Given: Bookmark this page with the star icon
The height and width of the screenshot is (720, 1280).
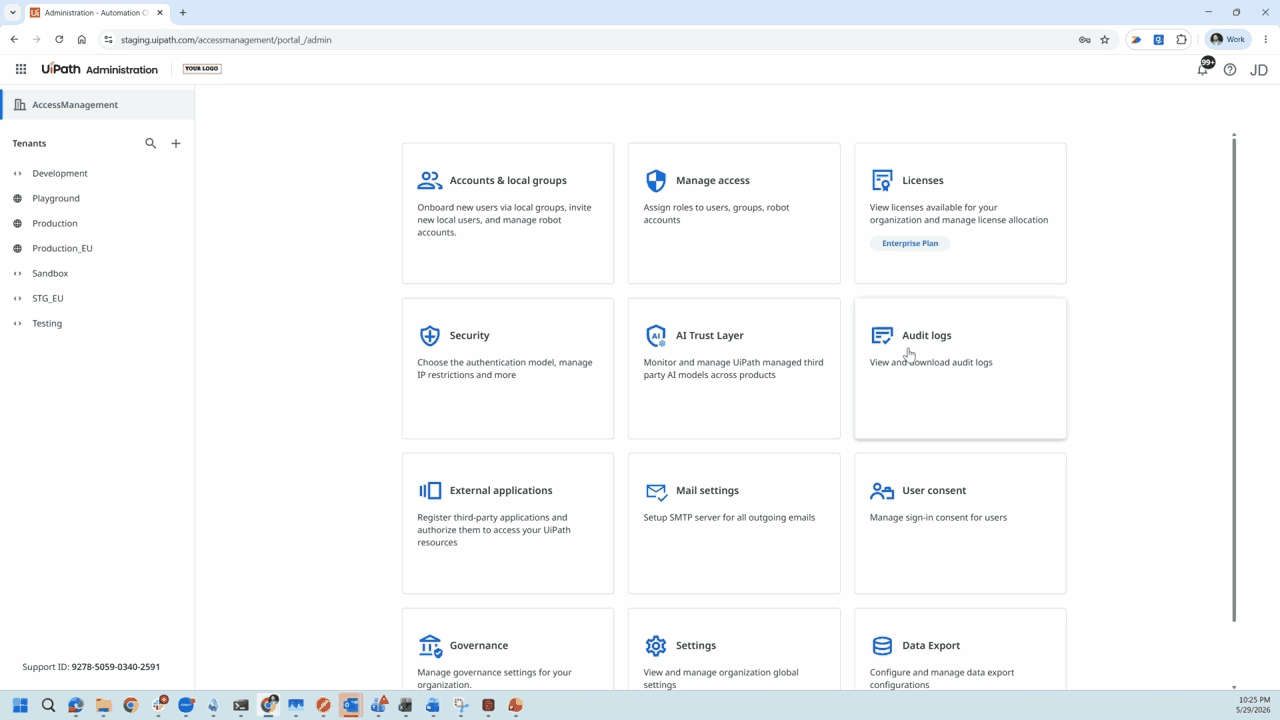Looking at the screenshot, I should click(x=1105, y=40).
